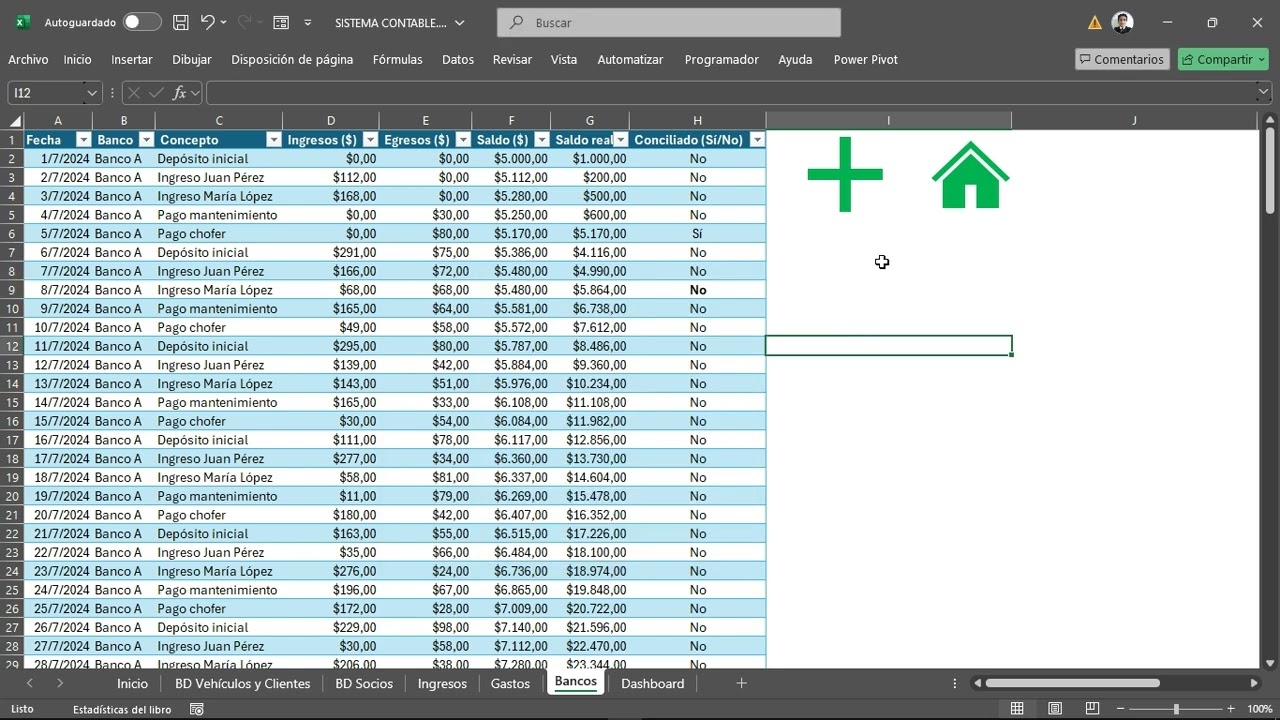Click the 100% zoom level
This screenshot has height=720, width=1280.
1259,709
